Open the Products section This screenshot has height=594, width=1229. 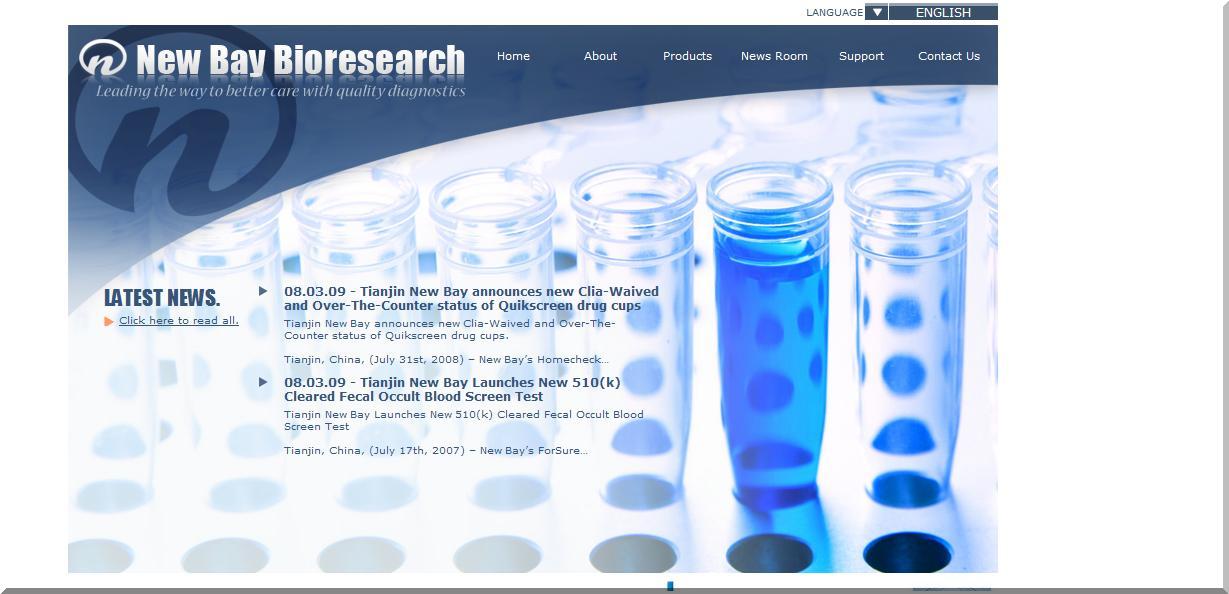[x=687, y=56]
